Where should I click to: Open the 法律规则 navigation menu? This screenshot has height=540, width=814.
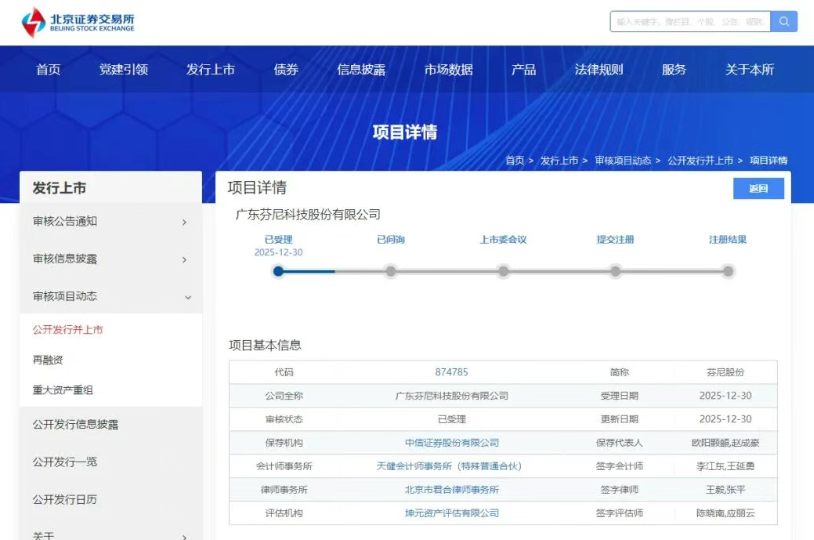(x=598, y=69)
